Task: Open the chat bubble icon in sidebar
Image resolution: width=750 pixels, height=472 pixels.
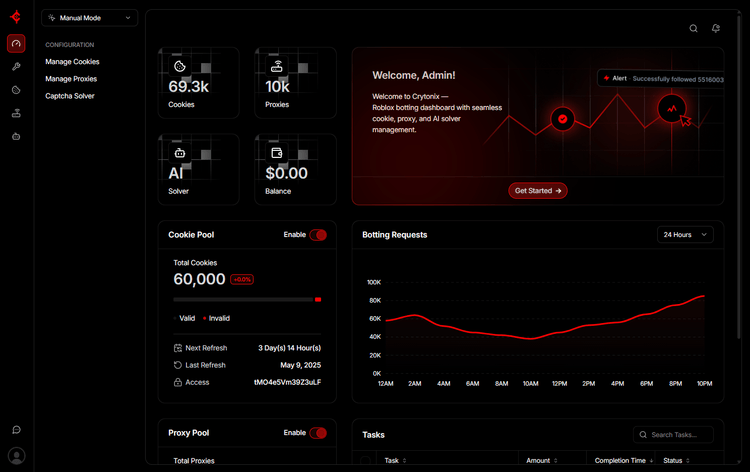Action: pyautogui.click(x=16, y=430)
